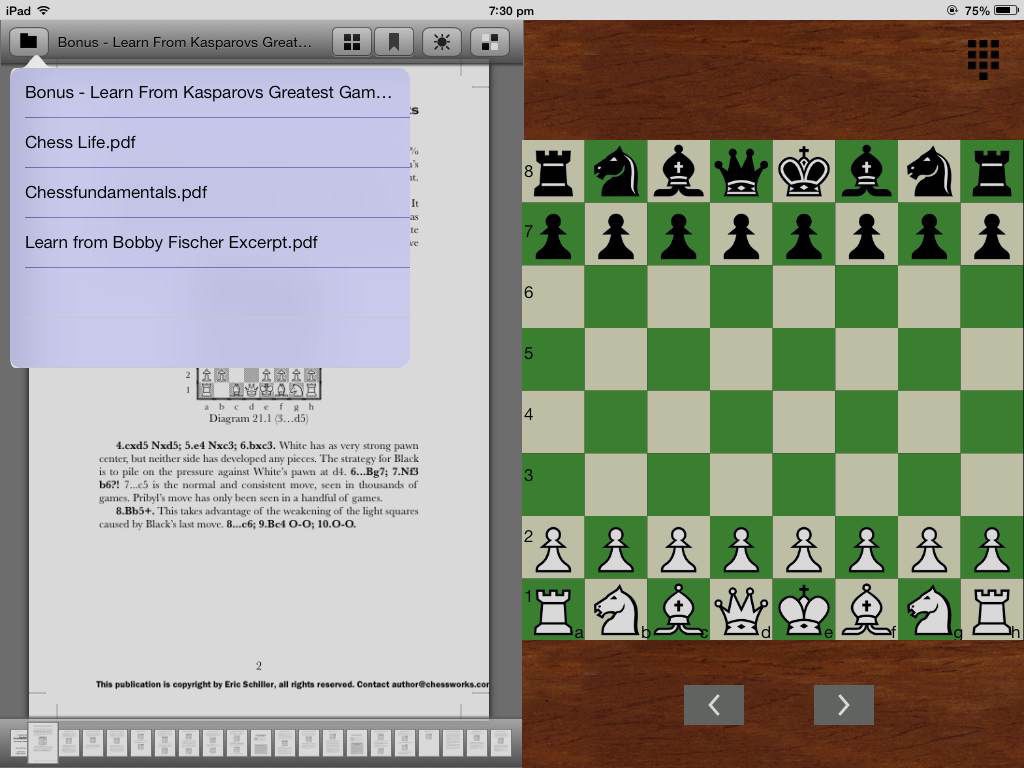Open the dotted keypad menu icon
This screenshot has width=1024, height=768.
tap(983, 59)
